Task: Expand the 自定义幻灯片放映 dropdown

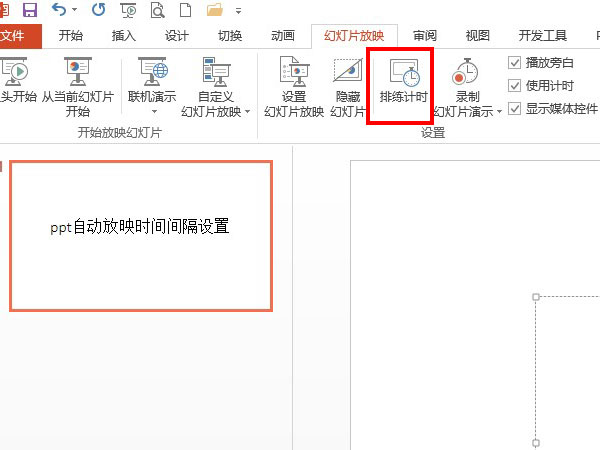Action: (248, 111)
